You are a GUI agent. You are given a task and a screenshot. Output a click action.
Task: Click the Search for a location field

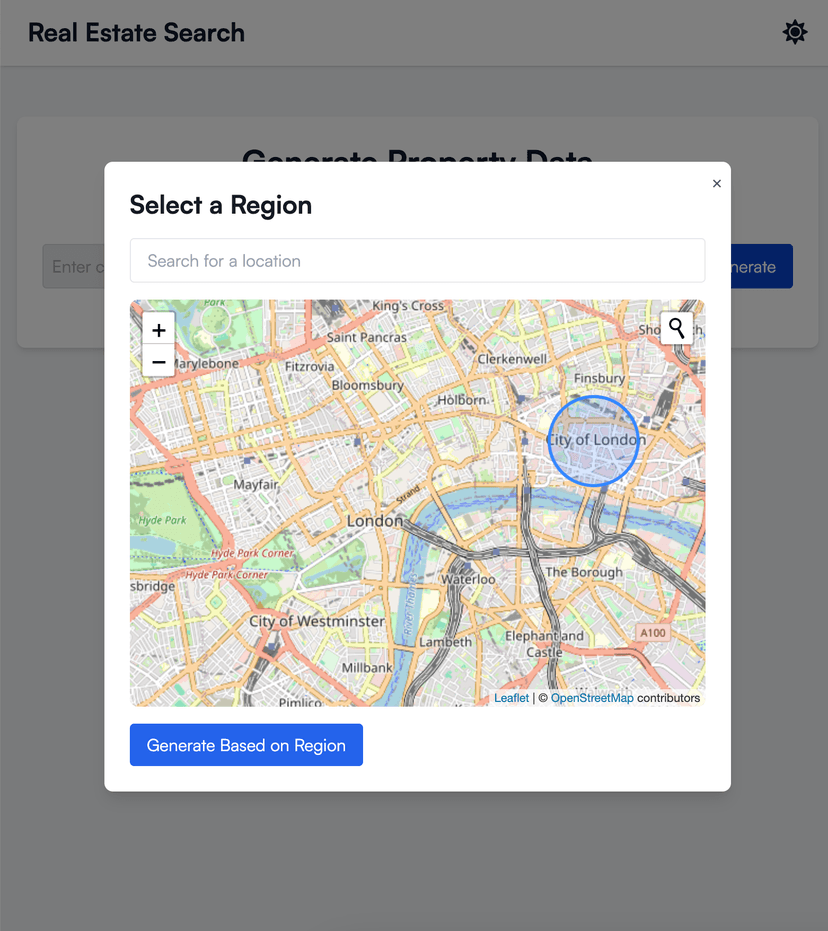click(417, 261)
